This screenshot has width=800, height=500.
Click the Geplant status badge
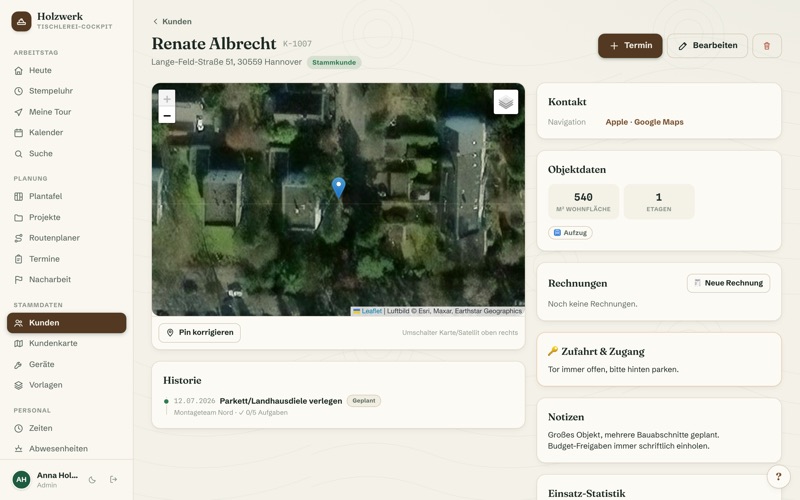(364, 401)
